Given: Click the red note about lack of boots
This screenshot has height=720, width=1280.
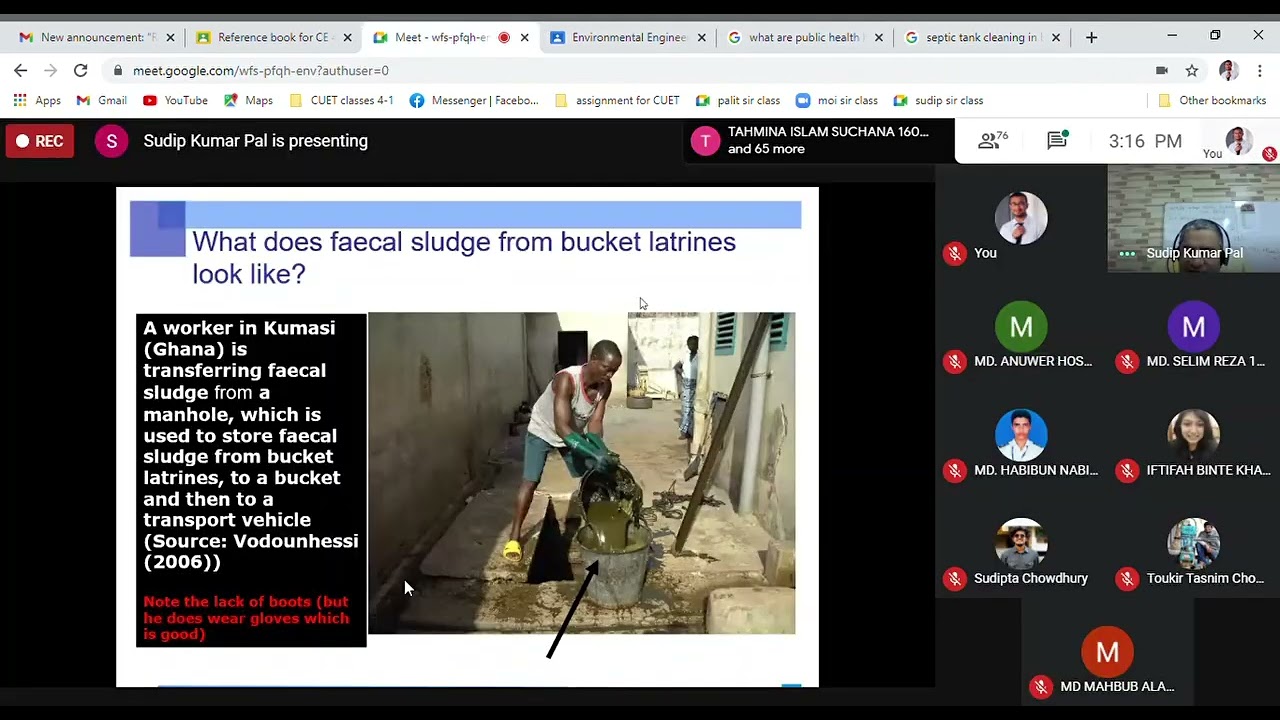Looking at the screenshot, I should click(247, 617).
